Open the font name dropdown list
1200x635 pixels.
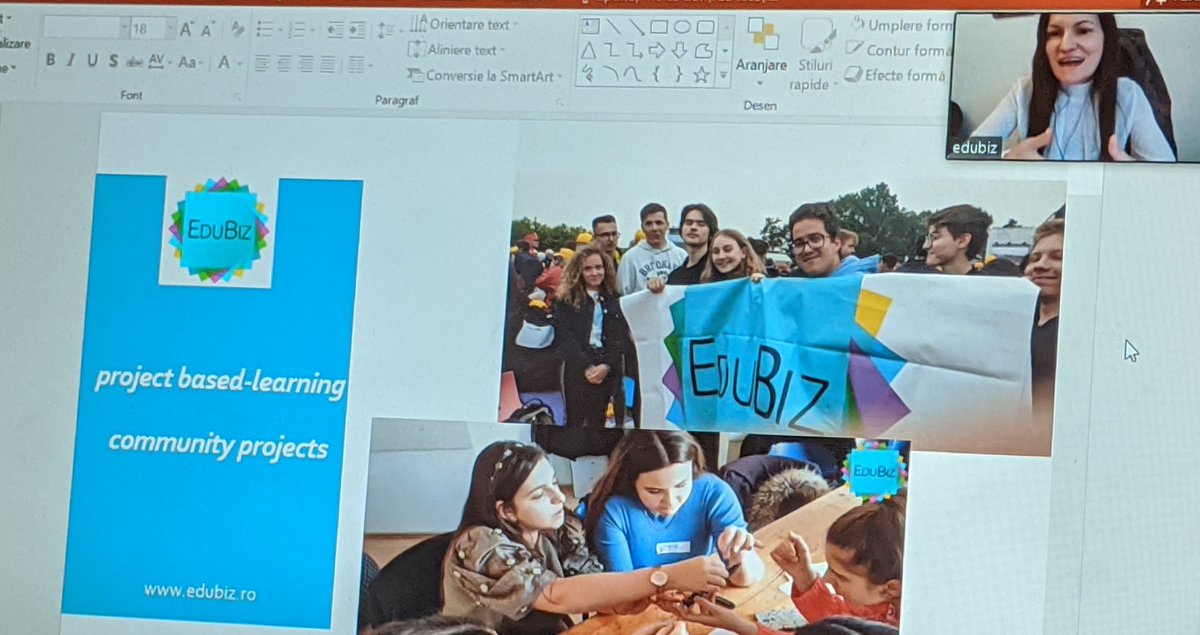124,27
